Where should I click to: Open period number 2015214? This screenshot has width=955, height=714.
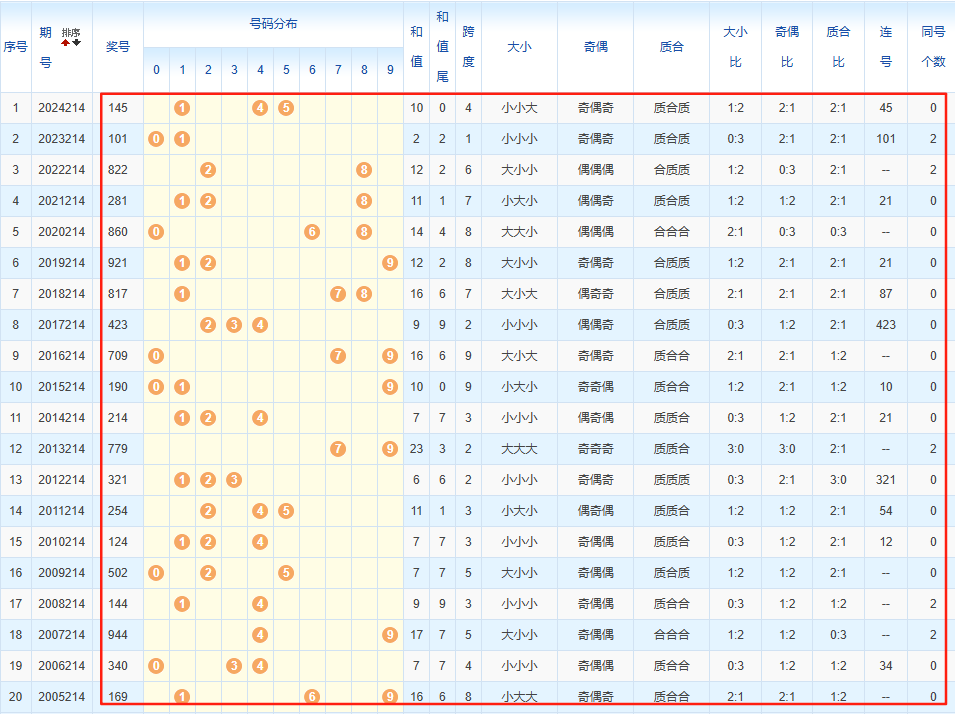coord(62,387)
